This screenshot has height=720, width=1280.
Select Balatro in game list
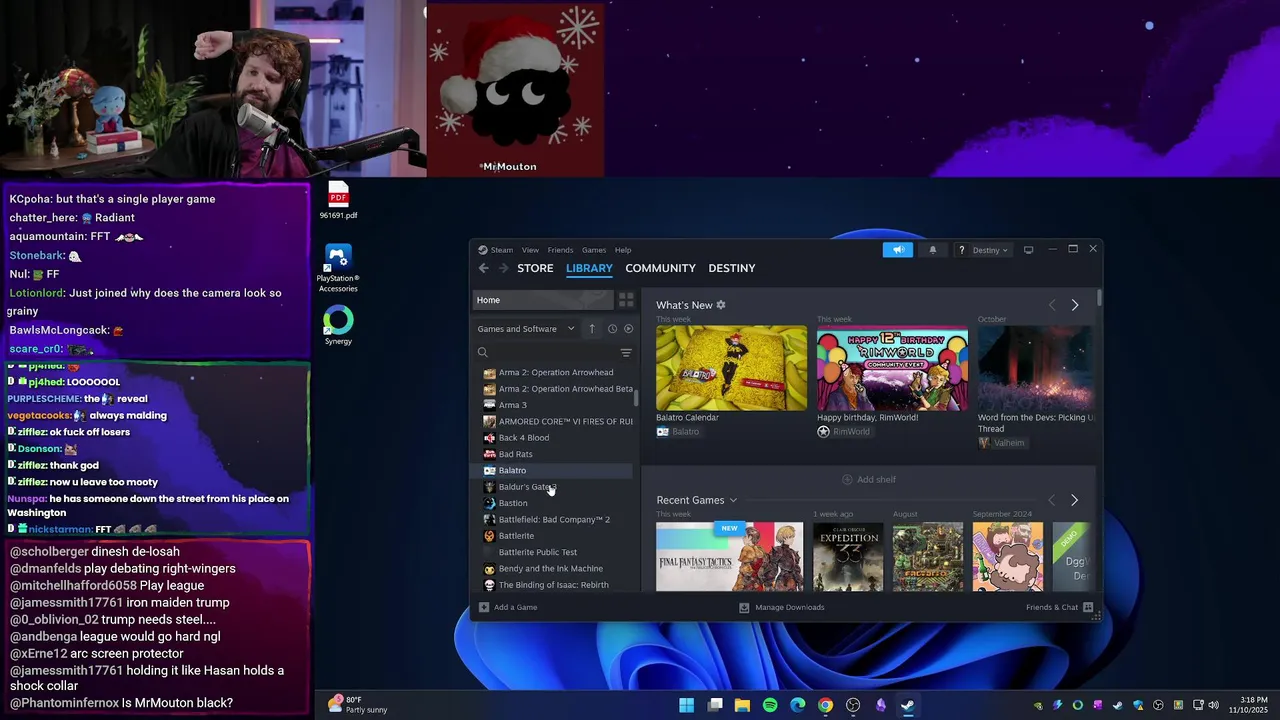pos(553,470)
